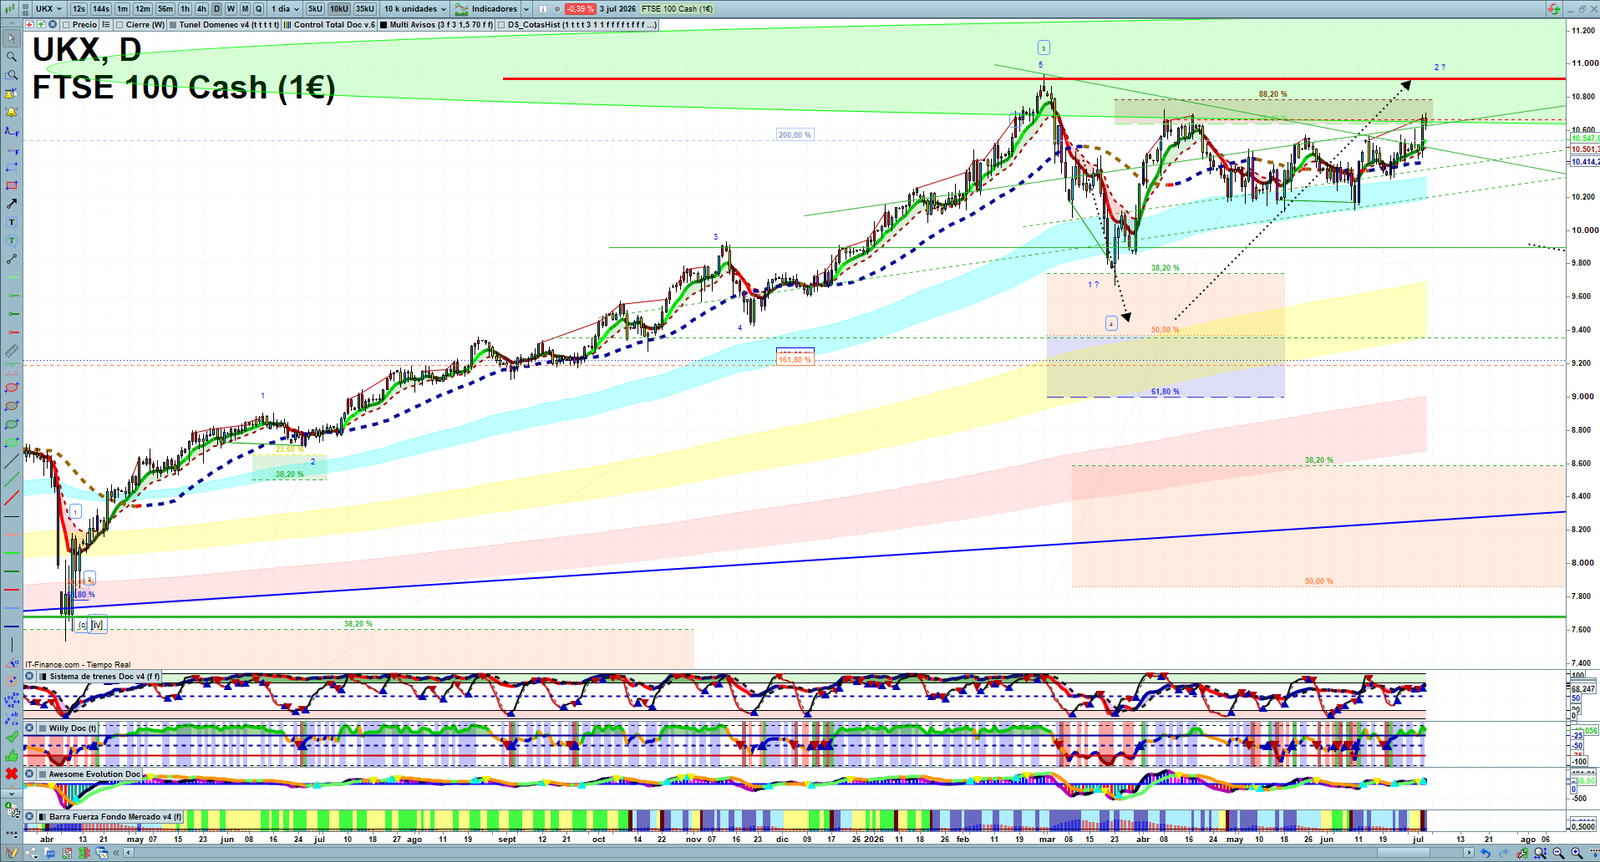The height and width of the screenshot is (862, 1600).
Task: Click the zoom-in magnifier at bottom right
Action: pyautogui.click(x=1577, y=852)
